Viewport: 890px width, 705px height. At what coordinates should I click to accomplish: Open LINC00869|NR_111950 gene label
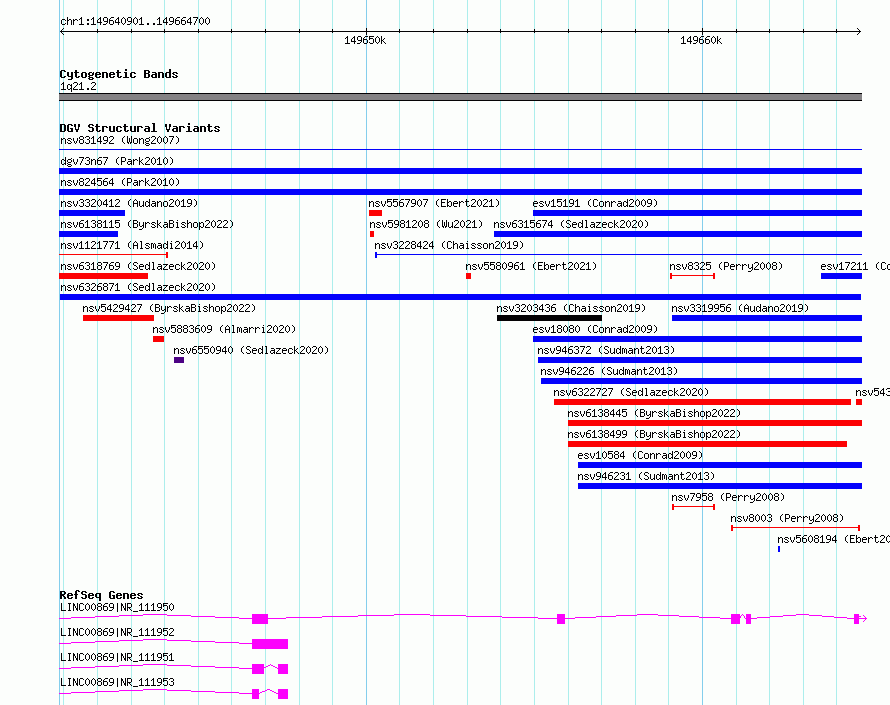click(x=117, y=607)
